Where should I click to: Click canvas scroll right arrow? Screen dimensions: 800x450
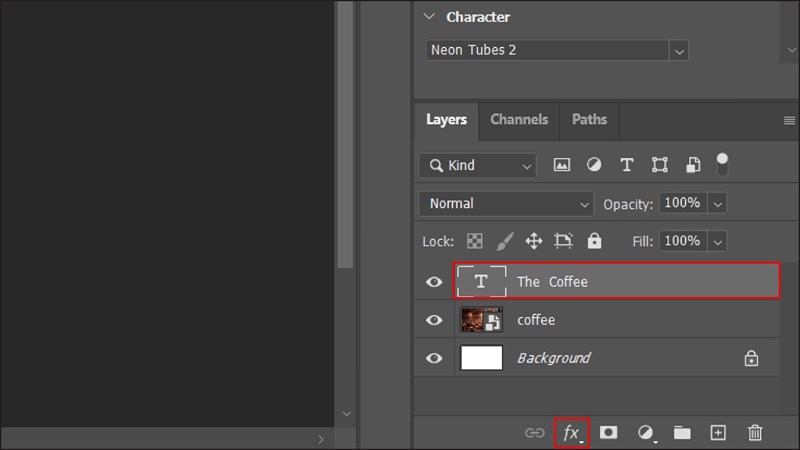pyautogui.click(x=320, y=439)
